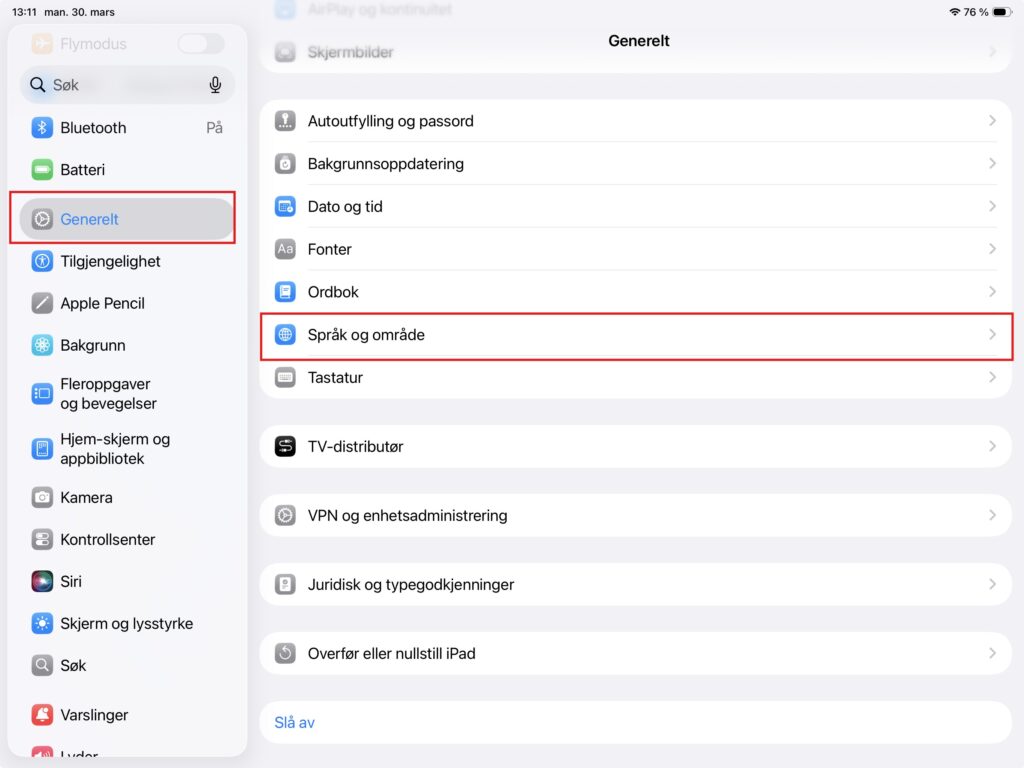Click the Bakgrunnsoppdatering icon
Screen dimensions: 1024x768
[285, 163]
